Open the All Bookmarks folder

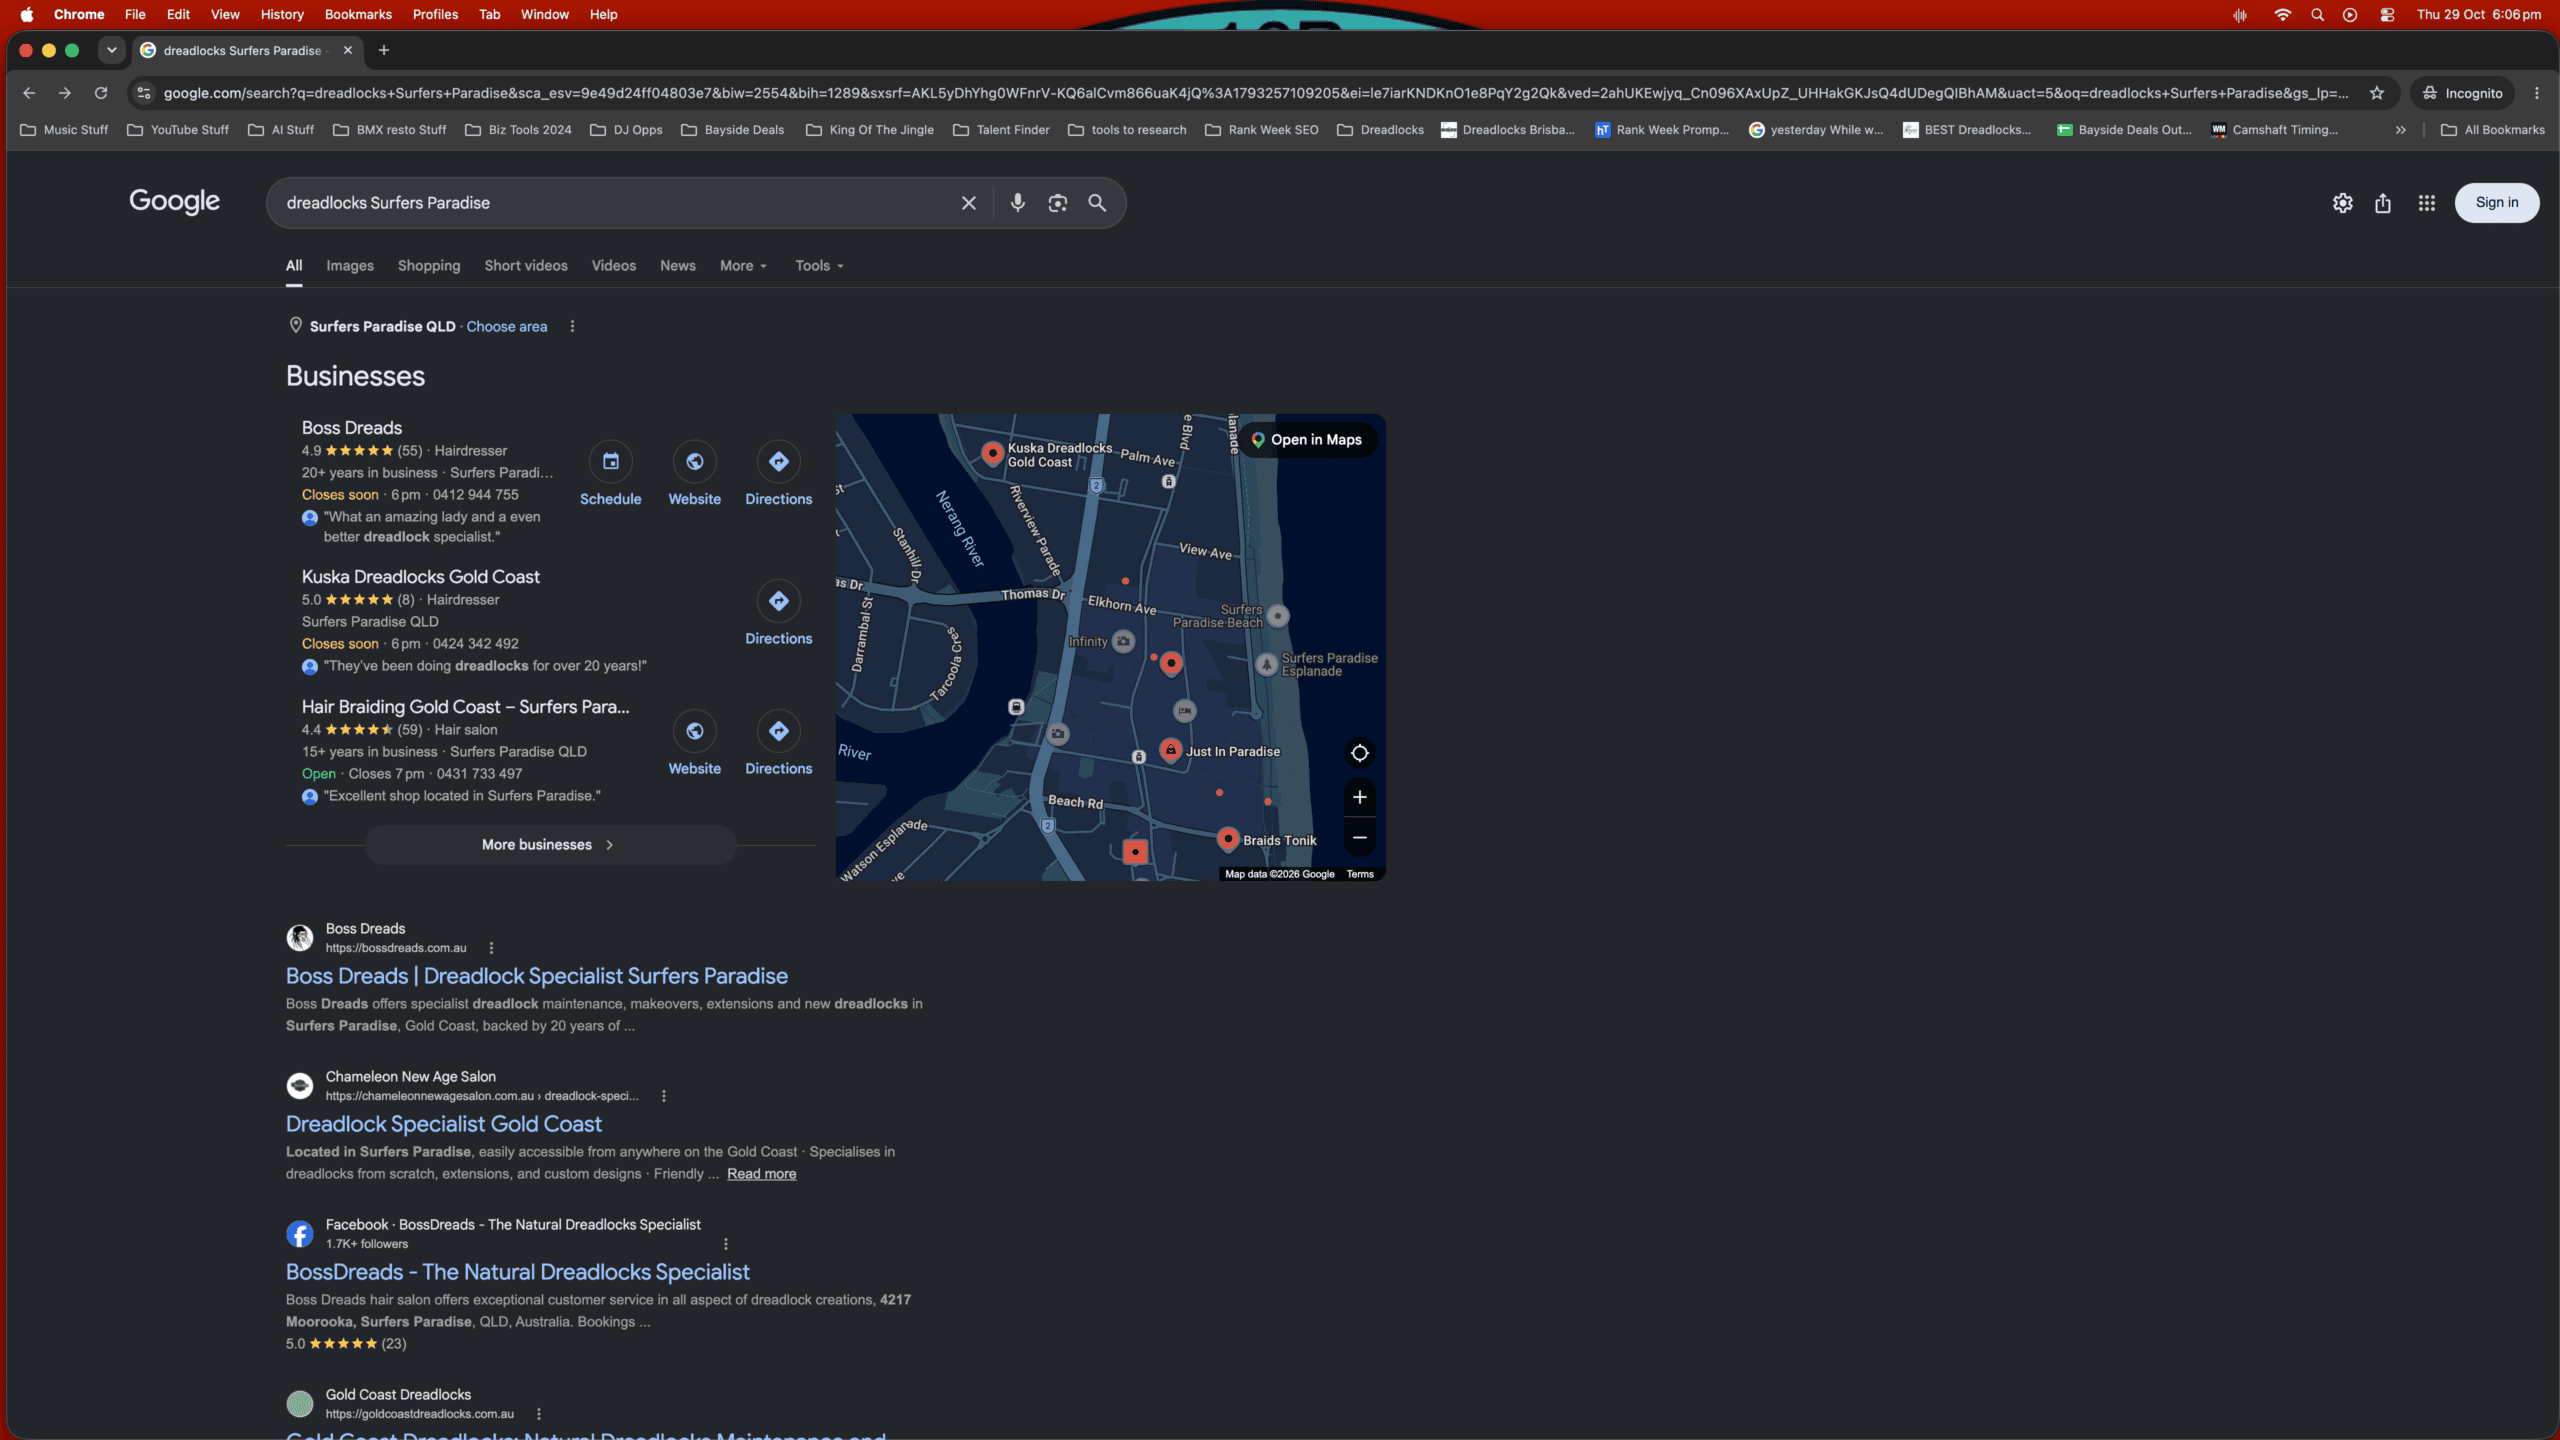(2492, 130)
